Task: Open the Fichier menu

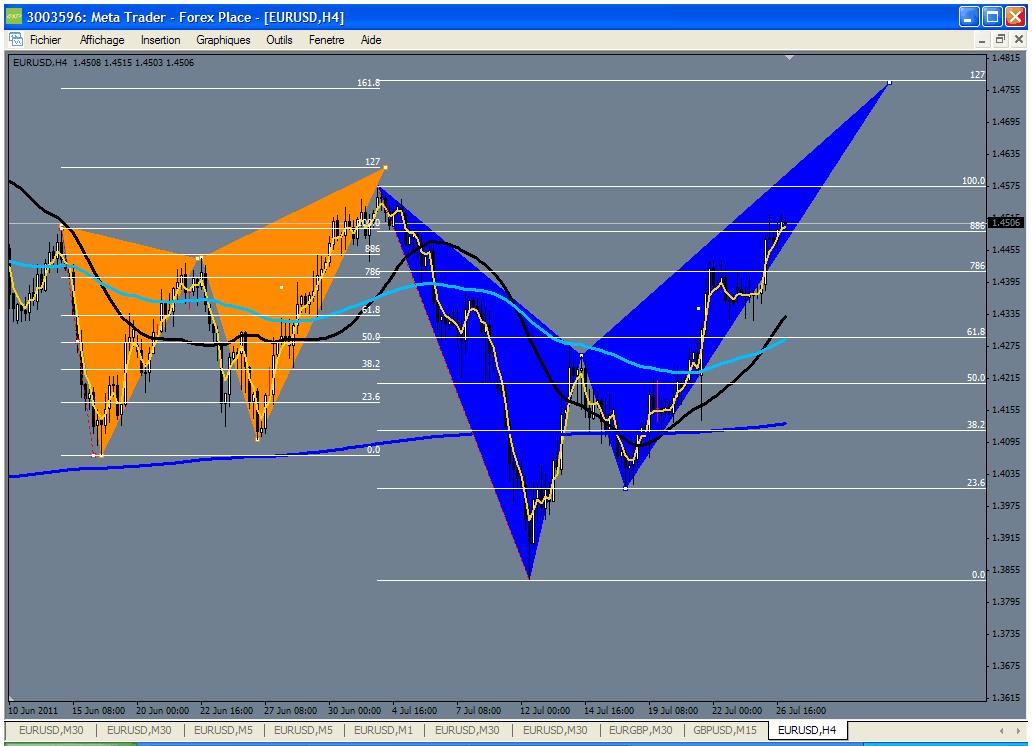Action: pos(45,40)
